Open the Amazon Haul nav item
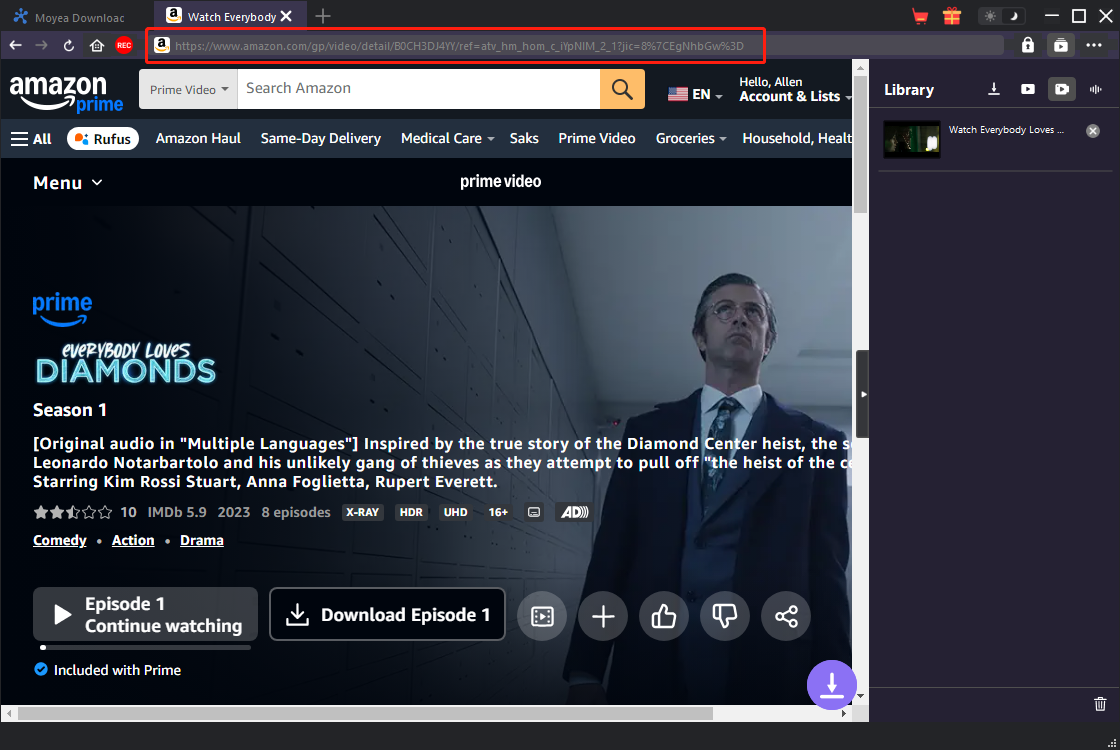Screen dimensions: 1120x750 [x=198, y=139]
